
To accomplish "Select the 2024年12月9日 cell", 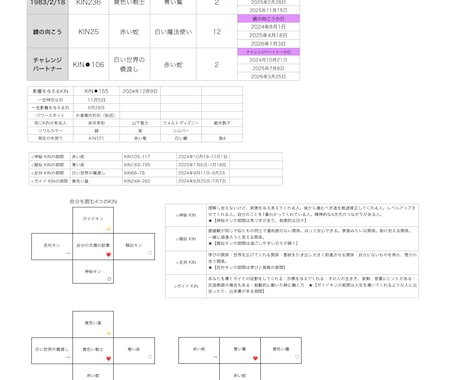I will tap(140, 91).
